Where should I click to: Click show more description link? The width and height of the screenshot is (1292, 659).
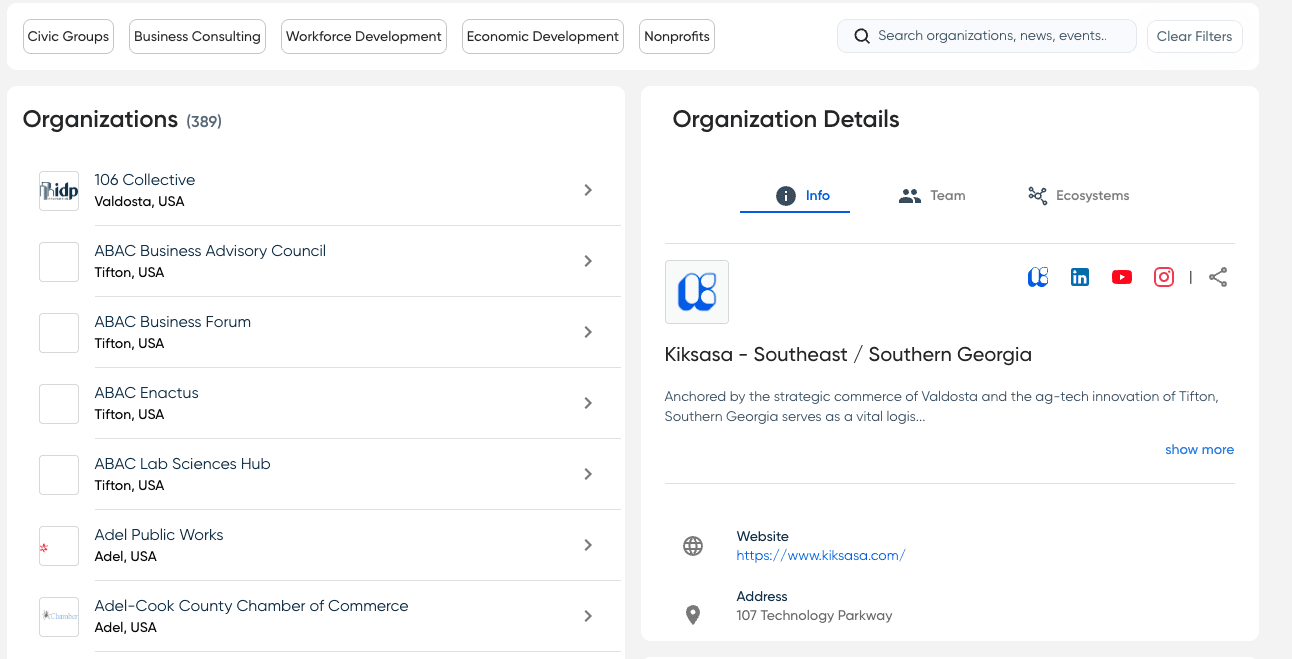[x=1199, y=450]
